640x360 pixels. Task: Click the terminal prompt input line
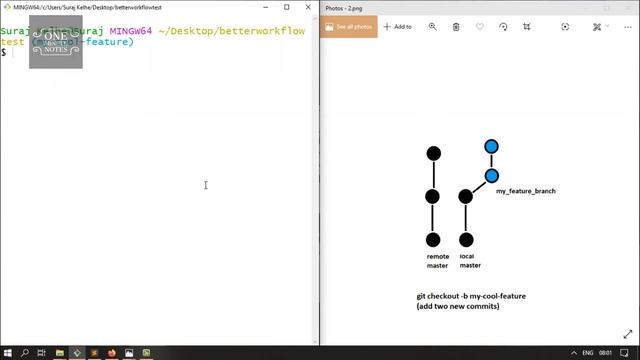pyautogui.click(x=157, y=53)
